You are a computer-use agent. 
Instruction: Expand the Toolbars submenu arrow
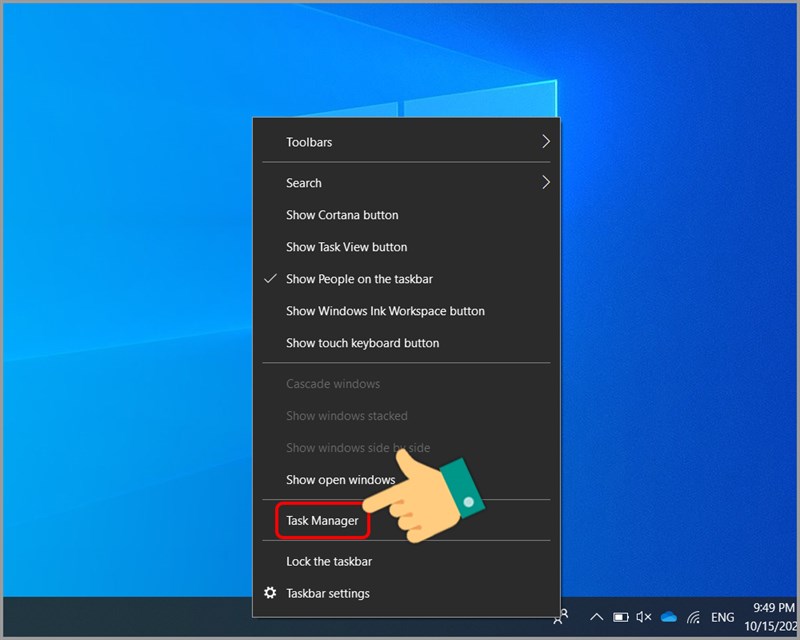[545, 142]
